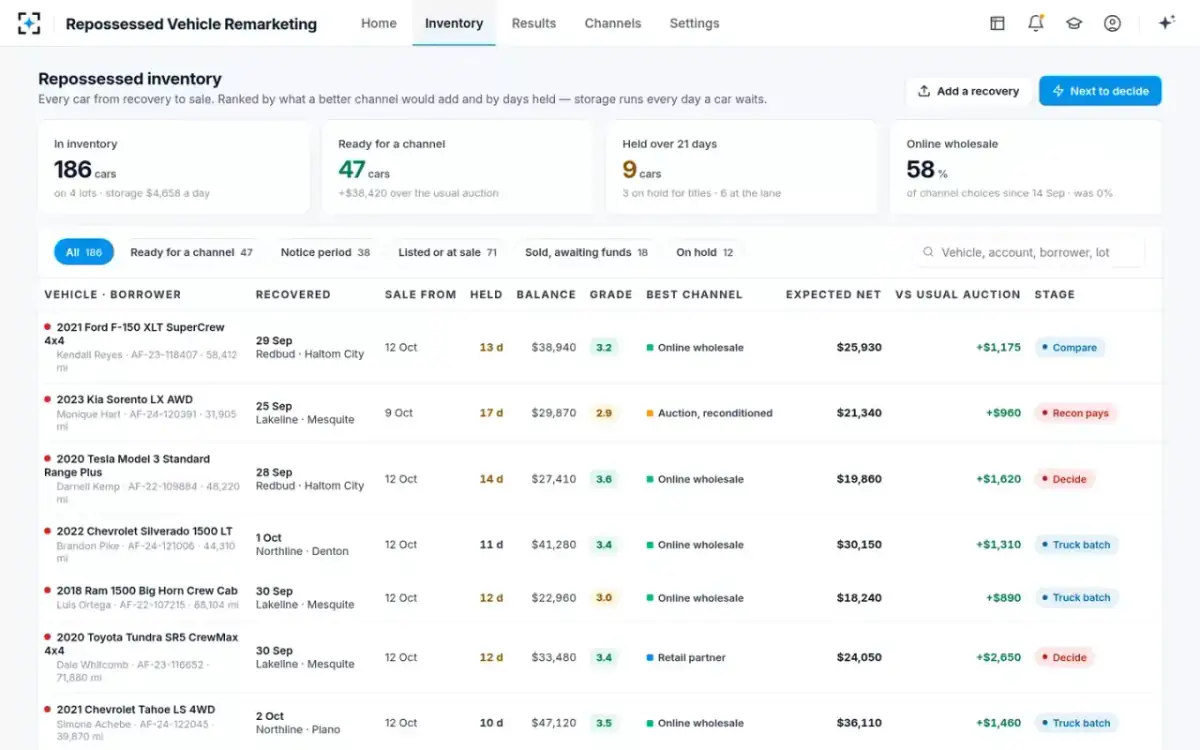The height and width of the screenshot is (750, 1200).
Task: Click Truck batch badge on Chevrolet Tahoe row
Action: 1076,723
